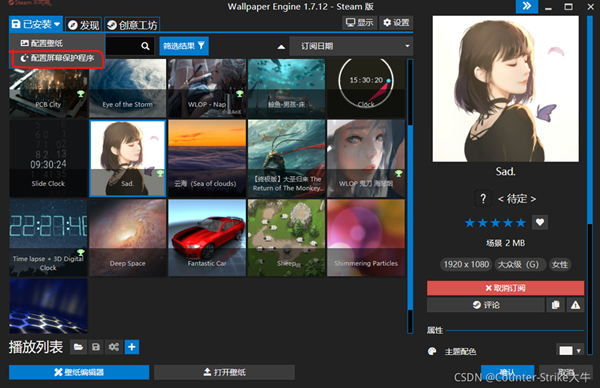Click the 1920 x 1080 resolution tag
Viewport: 600px width, 388px height.
[466, 264]
